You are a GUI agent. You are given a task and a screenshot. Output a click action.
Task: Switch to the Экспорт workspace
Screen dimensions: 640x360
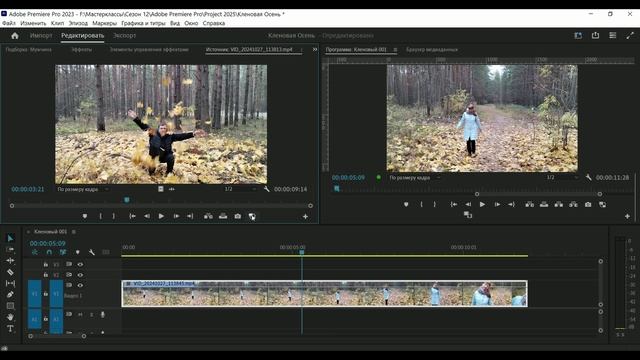124,36
